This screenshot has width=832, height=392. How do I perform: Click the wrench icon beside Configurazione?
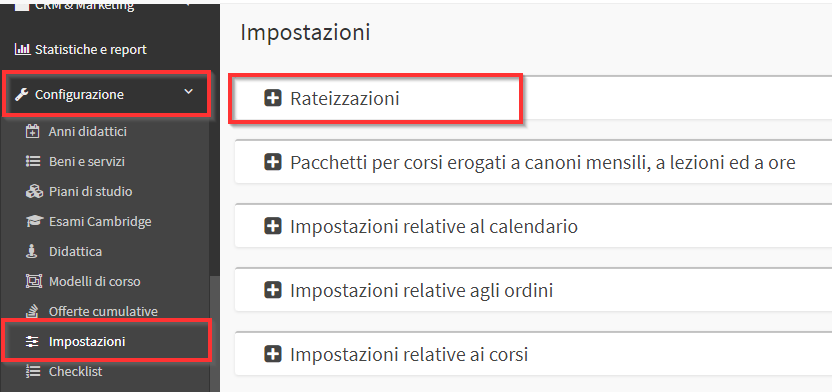(x=21, y=95)
